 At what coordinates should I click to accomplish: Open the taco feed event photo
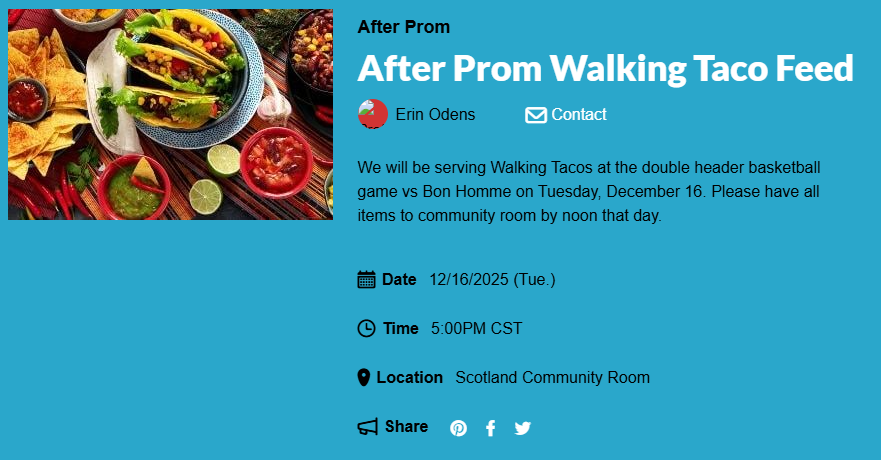[170, 114]
